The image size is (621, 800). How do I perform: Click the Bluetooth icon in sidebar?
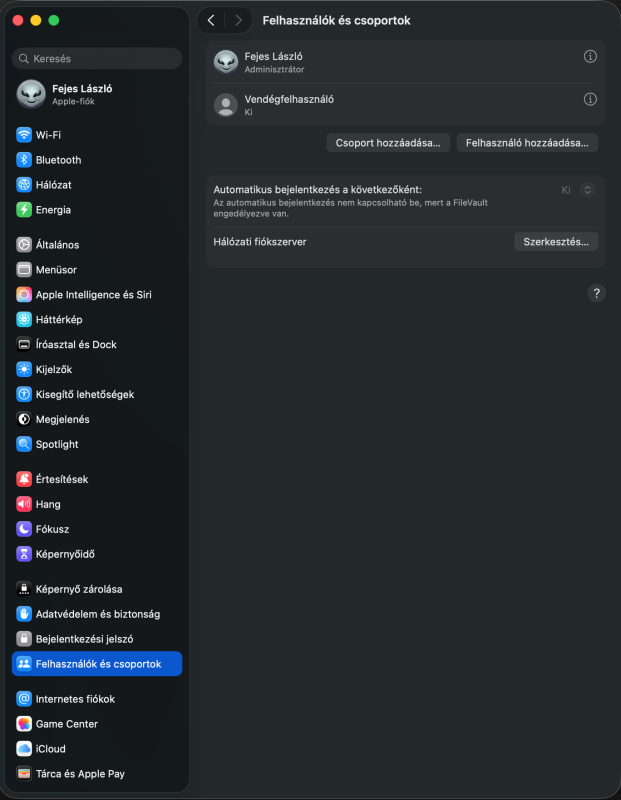[24, 160]
